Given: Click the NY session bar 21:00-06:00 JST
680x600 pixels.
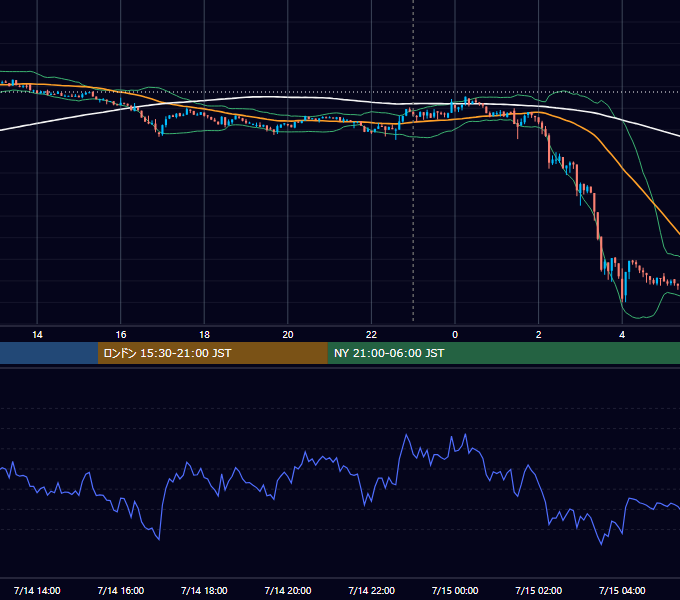Looking at the screenshot, I should [x=503, y=353].
